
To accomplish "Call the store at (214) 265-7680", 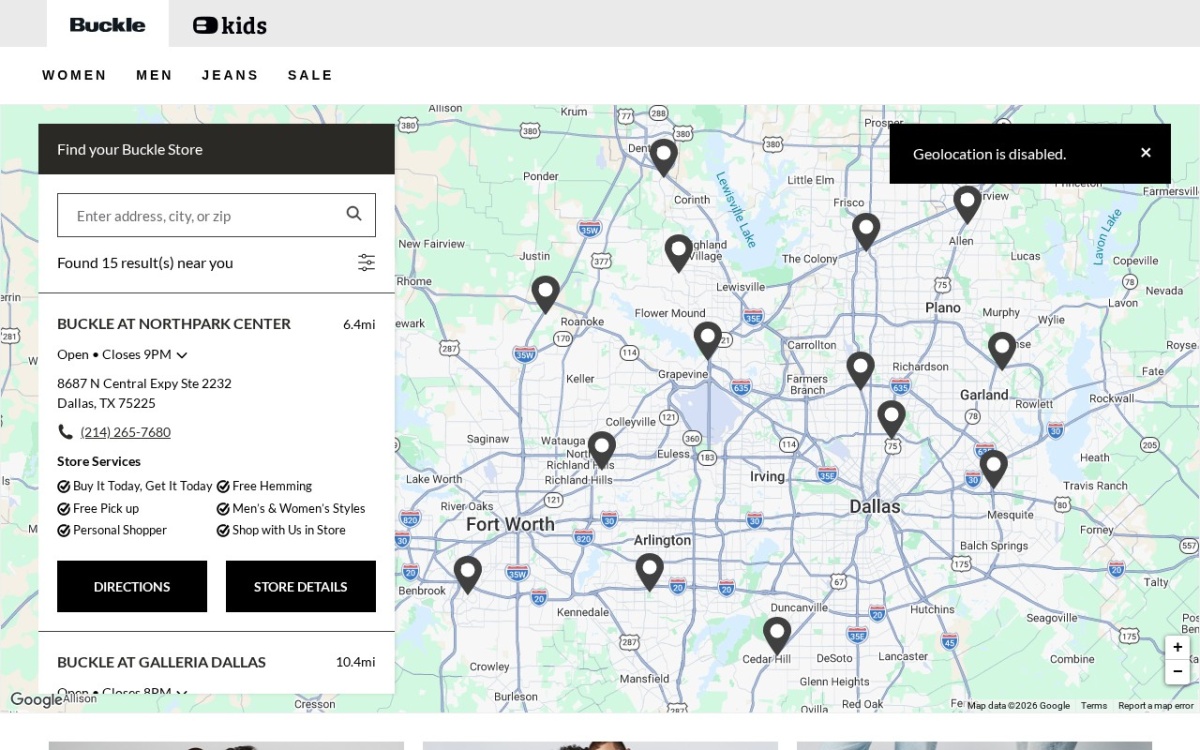I will [x=125, y=432].
